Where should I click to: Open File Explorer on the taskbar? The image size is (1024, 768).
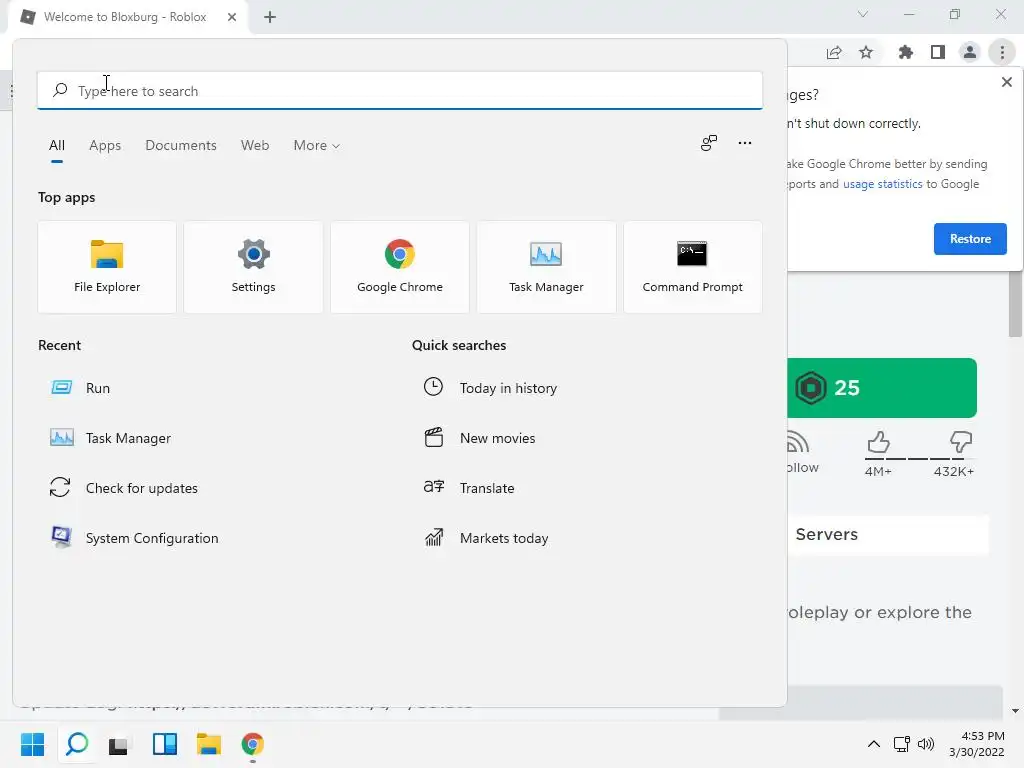(x=209, y=744)
